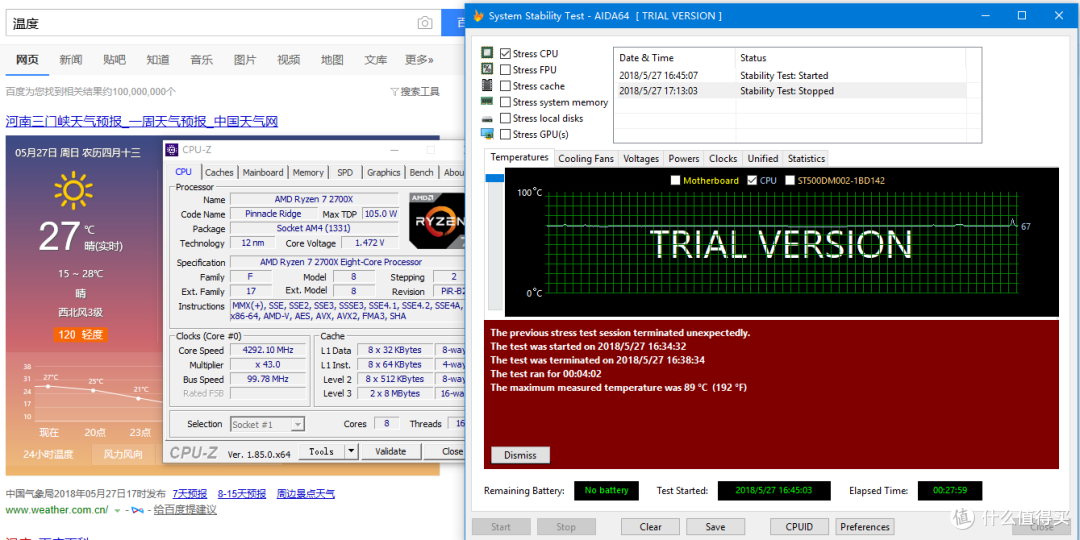This screenshot has width=1080, height=540.
Task: Enable Stress GPU(s) checkbox
Action: [506, 134]
